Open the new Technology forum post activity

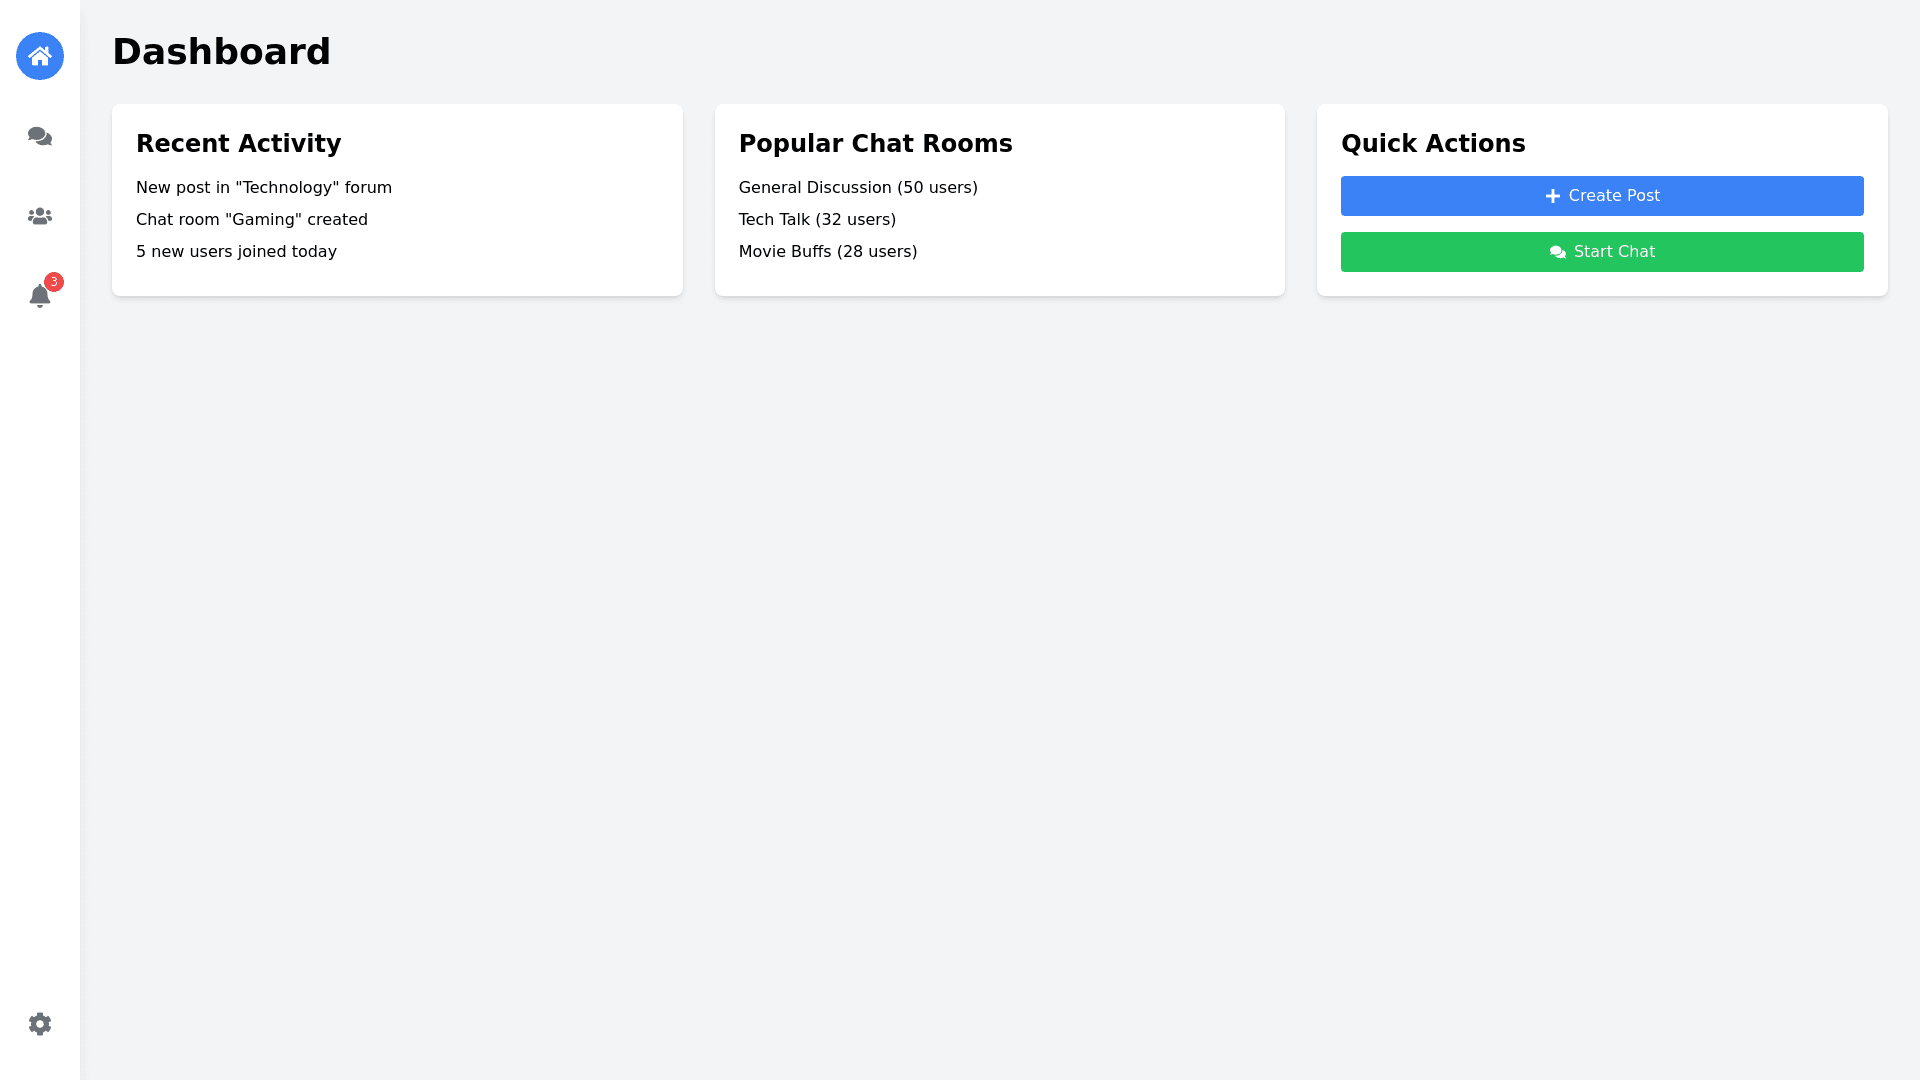[263, 188]
